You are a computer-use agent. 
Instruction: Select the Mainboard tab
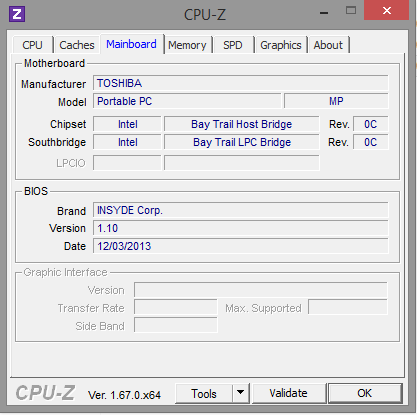132,44
